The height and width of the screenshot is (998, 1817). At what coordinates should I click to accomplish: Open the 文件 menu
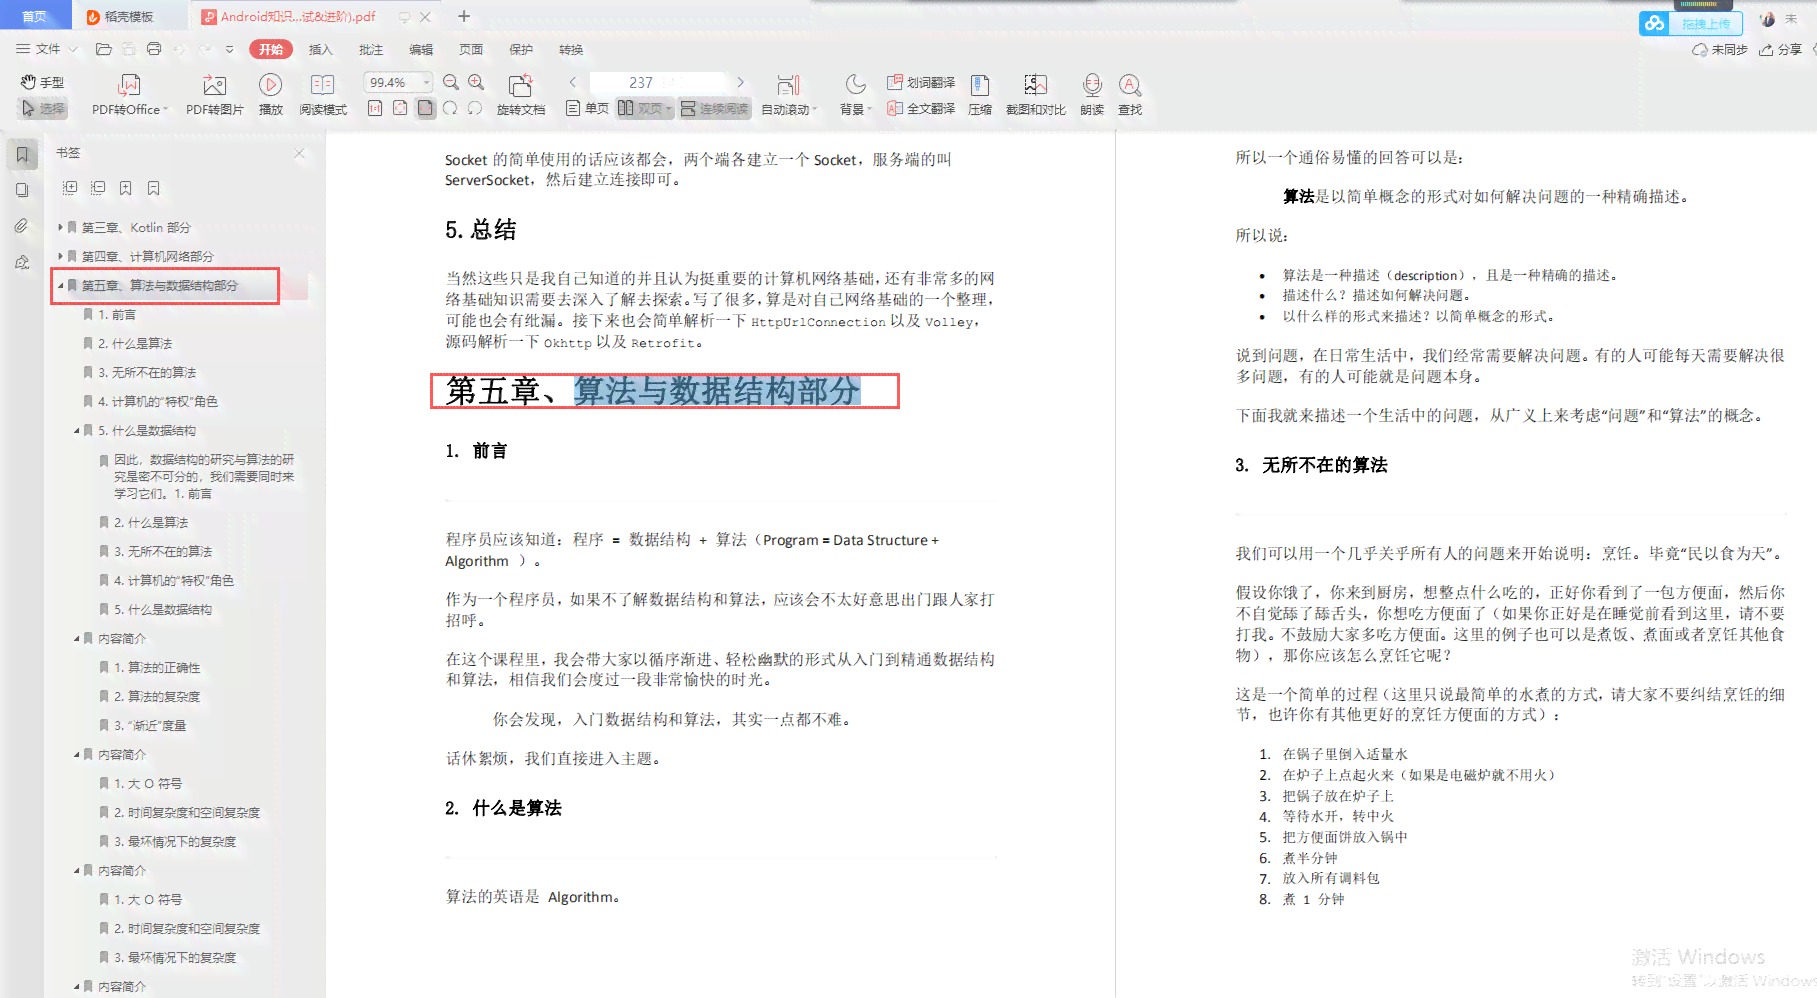(x=46, y=48)
